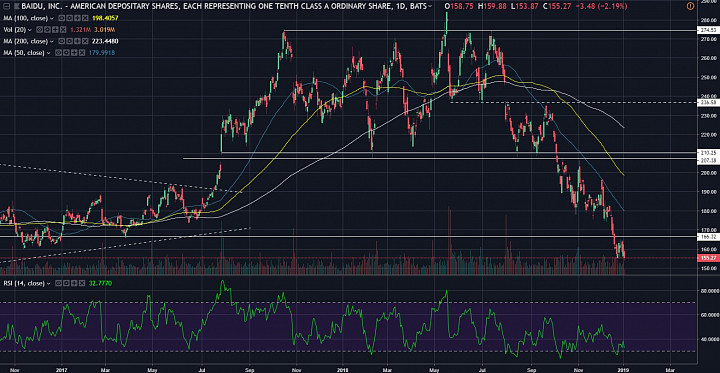Select the 236.58 price label on the axis
The height and width of the screenshot is (373, 720).
[x=709, y=102]
